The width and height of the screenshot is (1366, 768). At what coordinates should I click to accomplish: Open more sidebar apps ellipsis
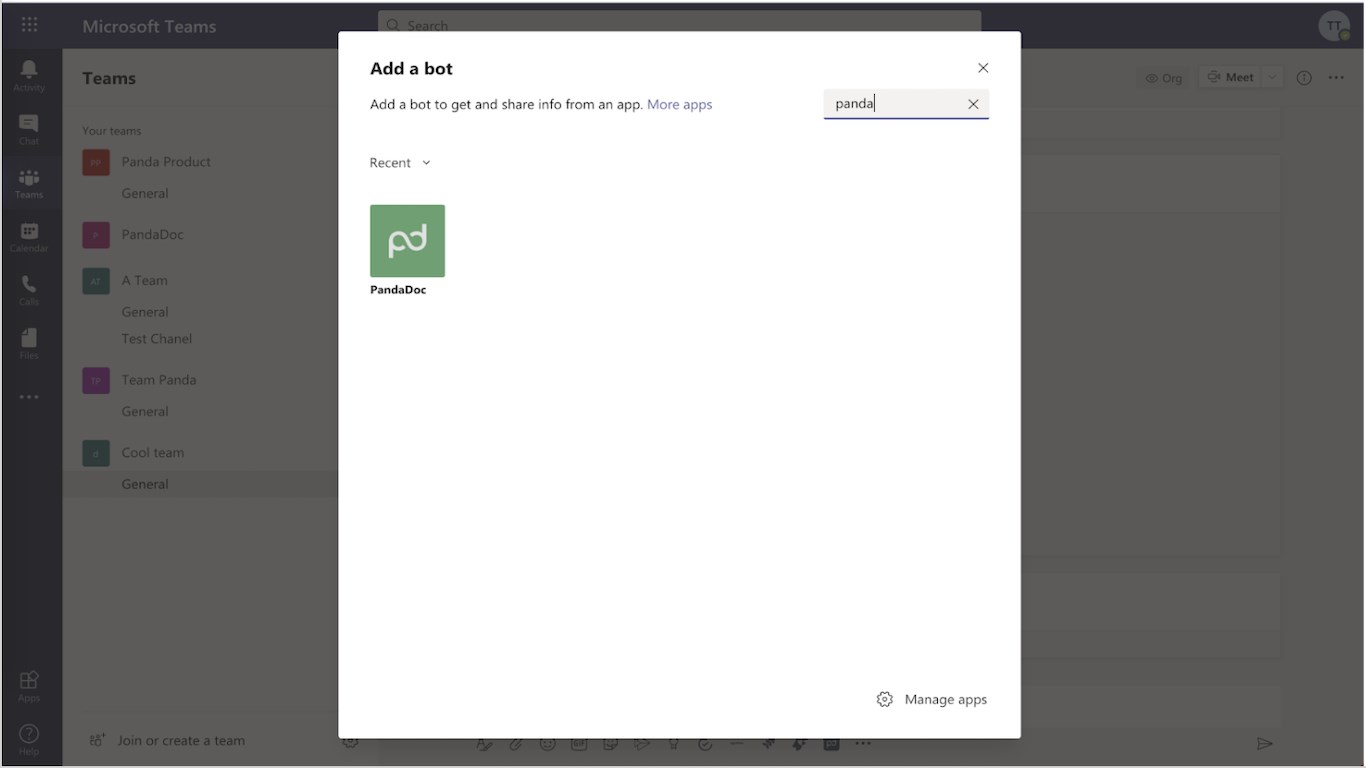(29, 397)
